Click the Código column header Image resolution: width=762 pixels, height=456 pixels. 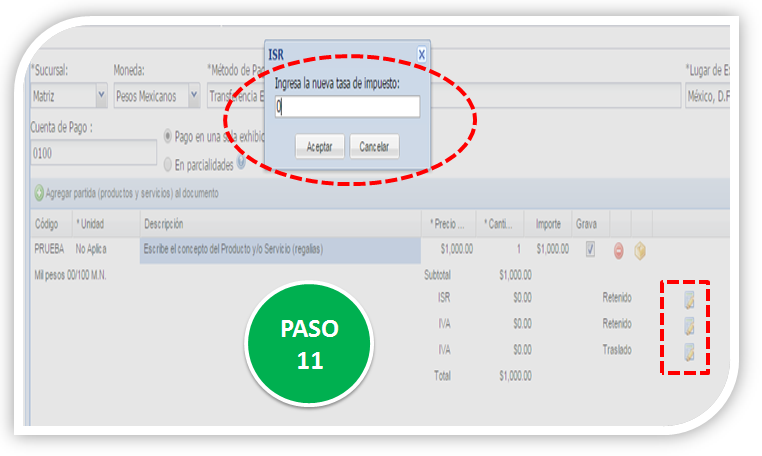[52, 224]
